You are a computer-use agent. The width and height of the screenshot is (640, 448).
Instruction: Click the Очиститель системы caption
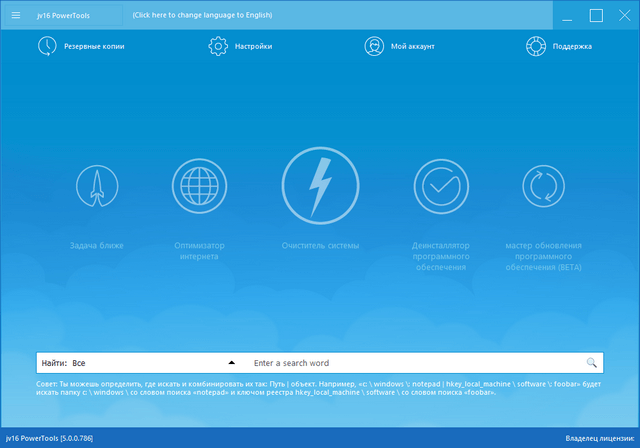click(320, 246)
